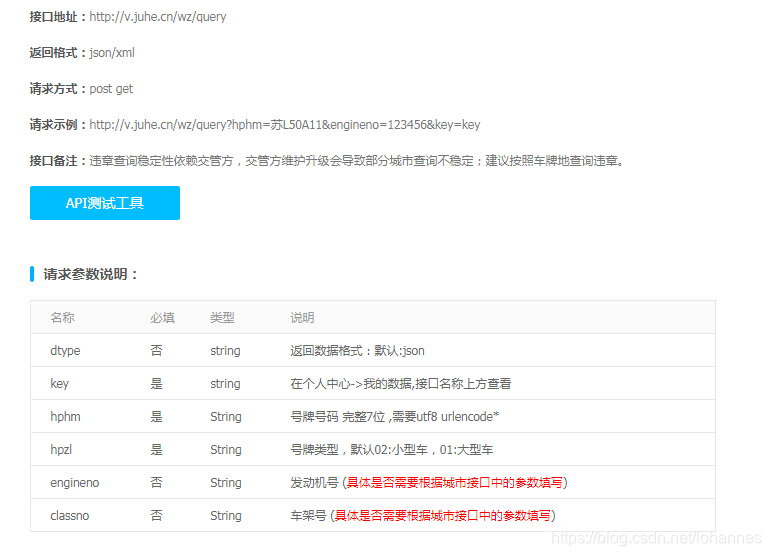Click the String type cell in classno row

click(x=226, y=516)
